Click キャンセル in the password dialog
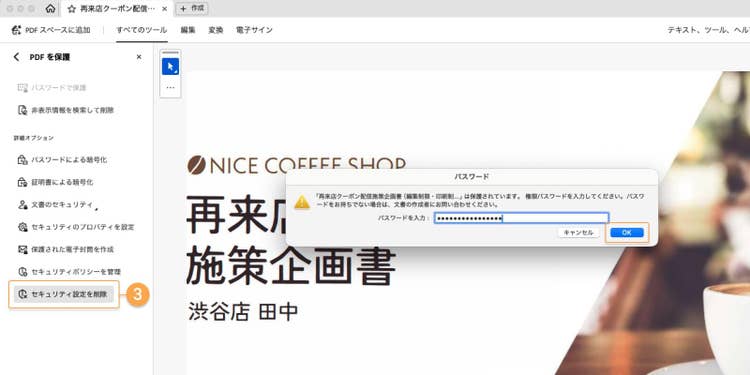 pos(578,232)
